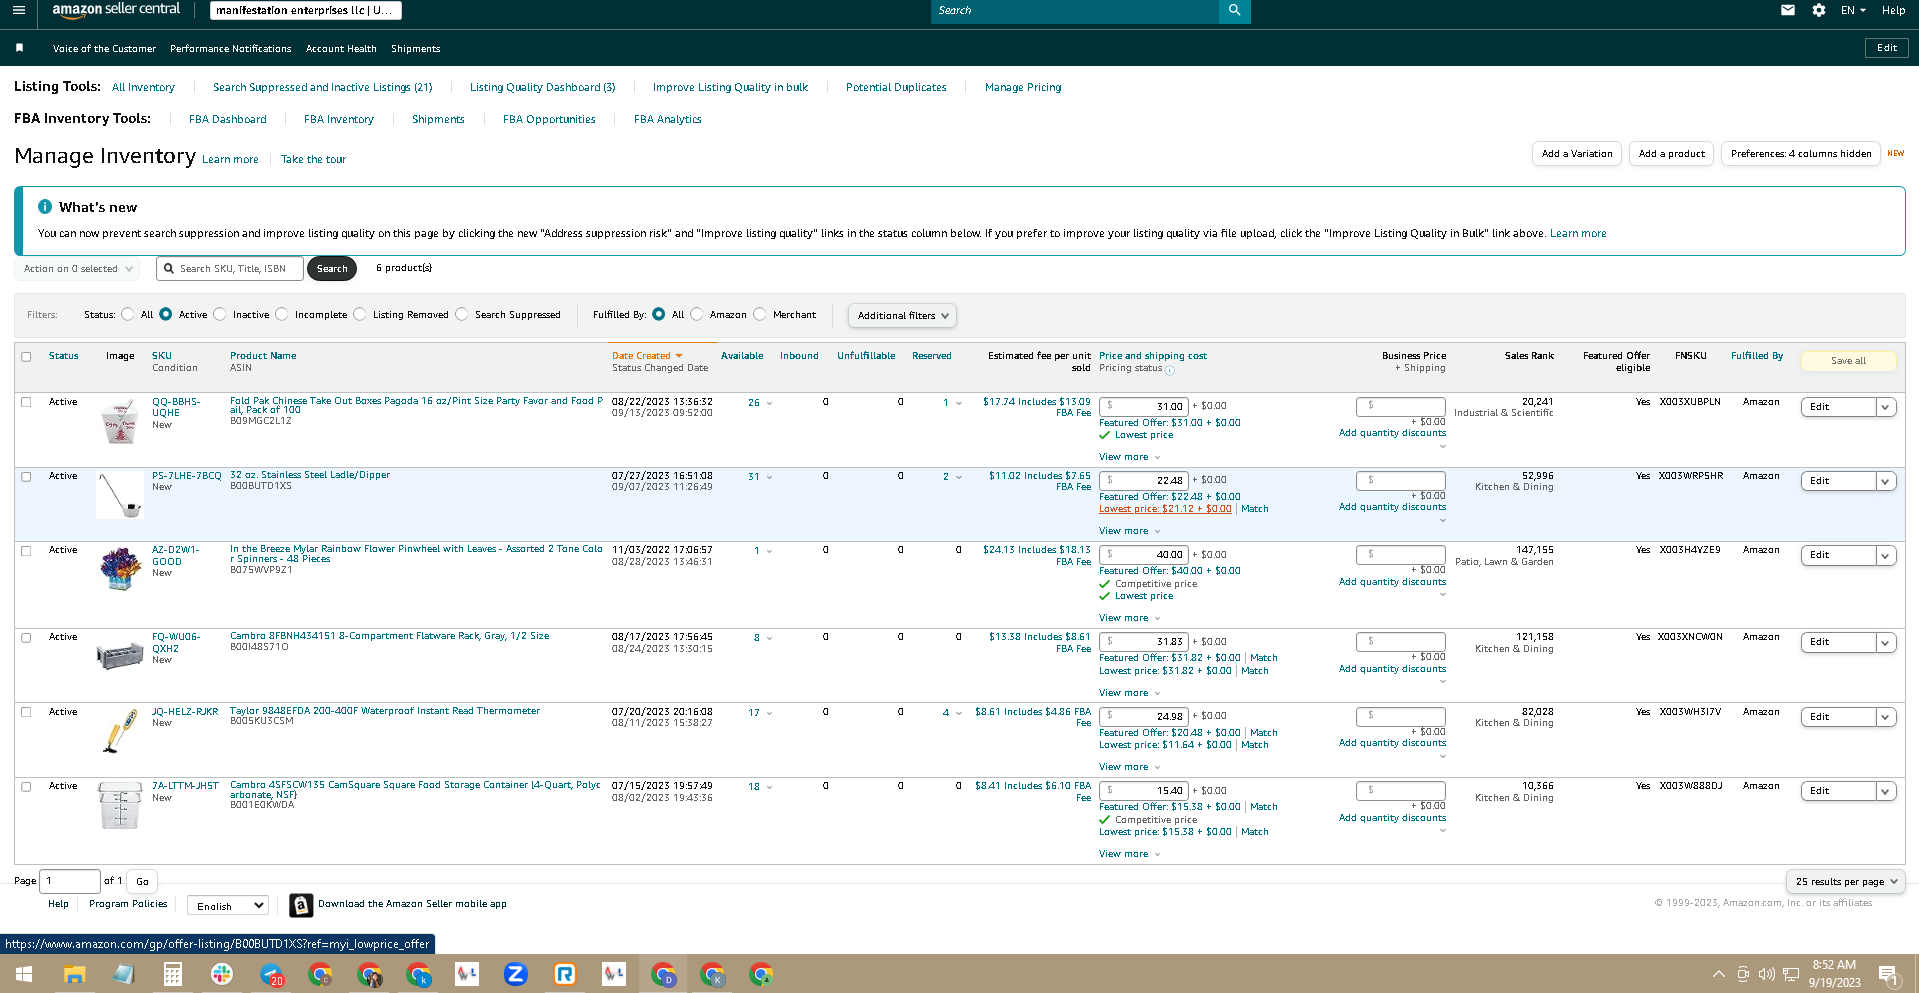Click the Add a product button
The height and width of the screenshot is (993, 1919).
click(x=1672, y=154)
